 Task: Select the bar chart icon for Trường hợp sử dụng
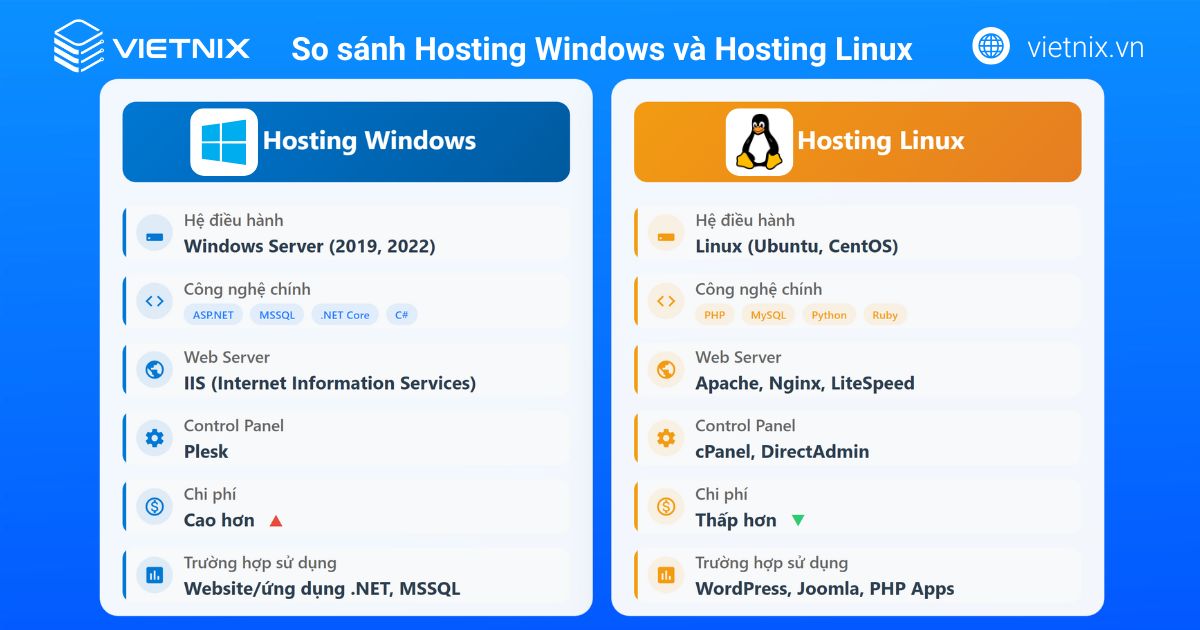tap(153, 575)
